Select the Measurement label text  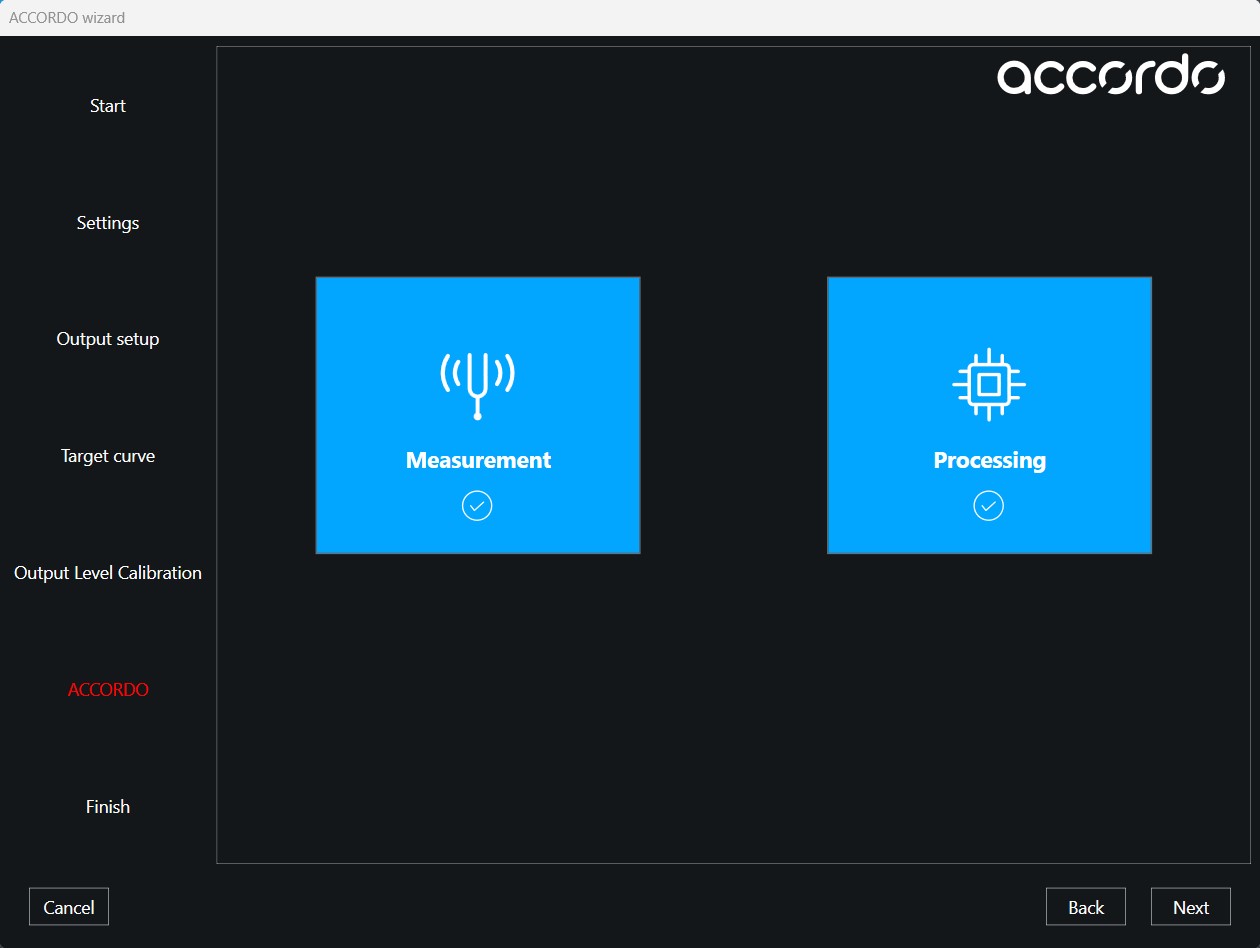pyautogui.click(x=478, y=460)
